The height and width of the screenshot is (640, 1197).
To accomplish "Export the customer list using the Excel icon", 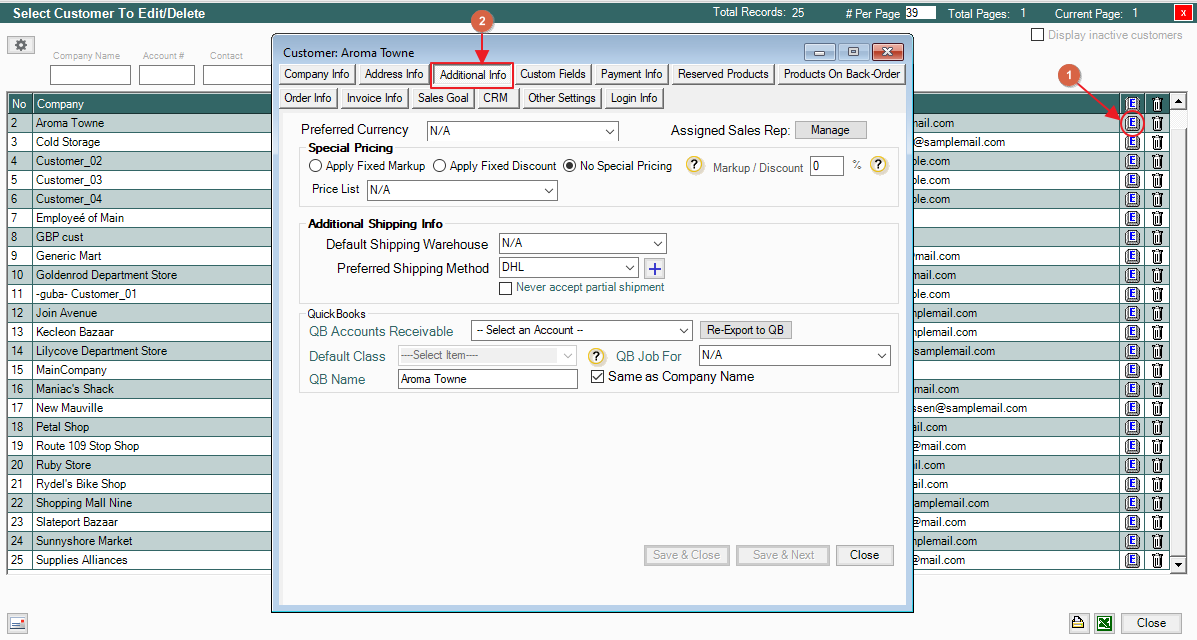I will (x=1104, y=622).
